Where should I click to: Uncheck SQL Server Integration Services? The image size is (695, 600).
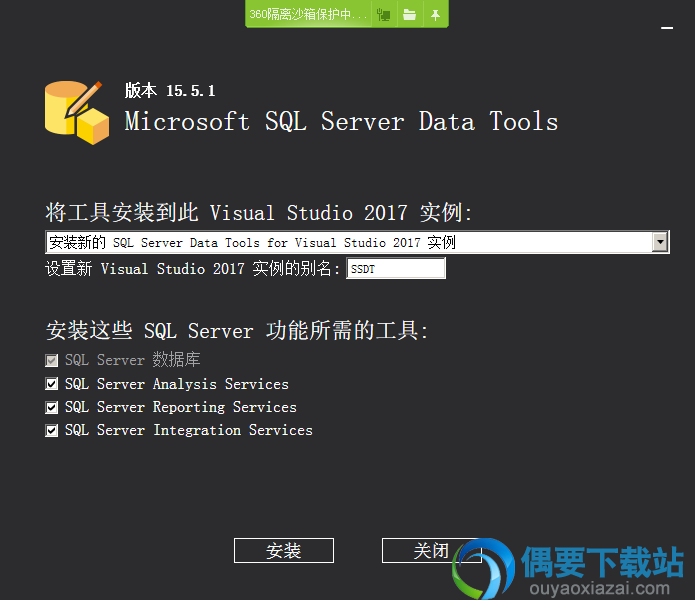click(51, 430)
